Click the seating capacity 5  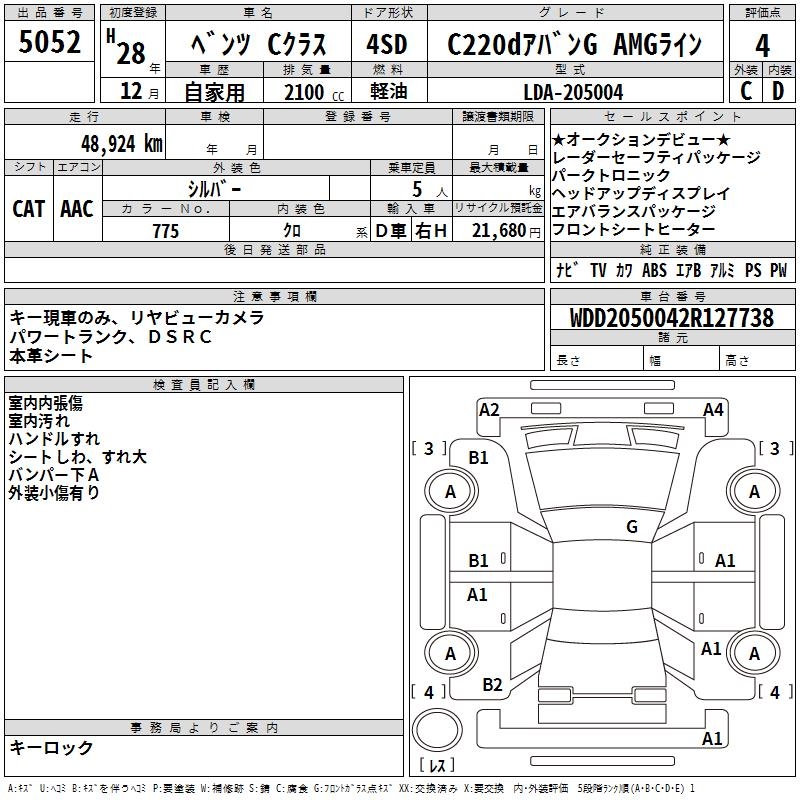pos(417,189)
